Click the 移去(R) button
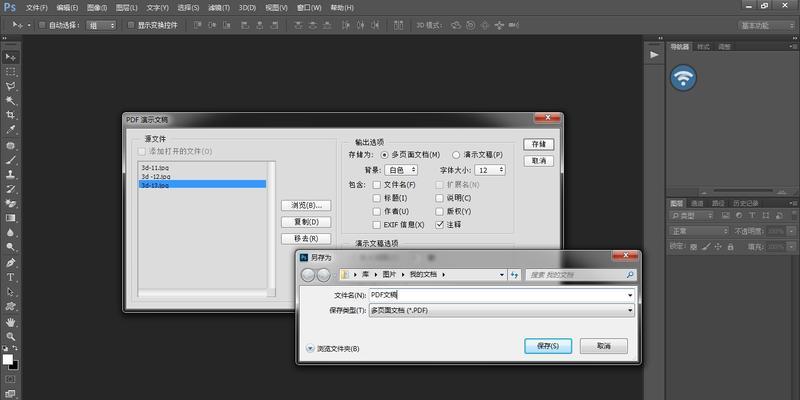The image size is (800, 400). (x=306, y=239)
